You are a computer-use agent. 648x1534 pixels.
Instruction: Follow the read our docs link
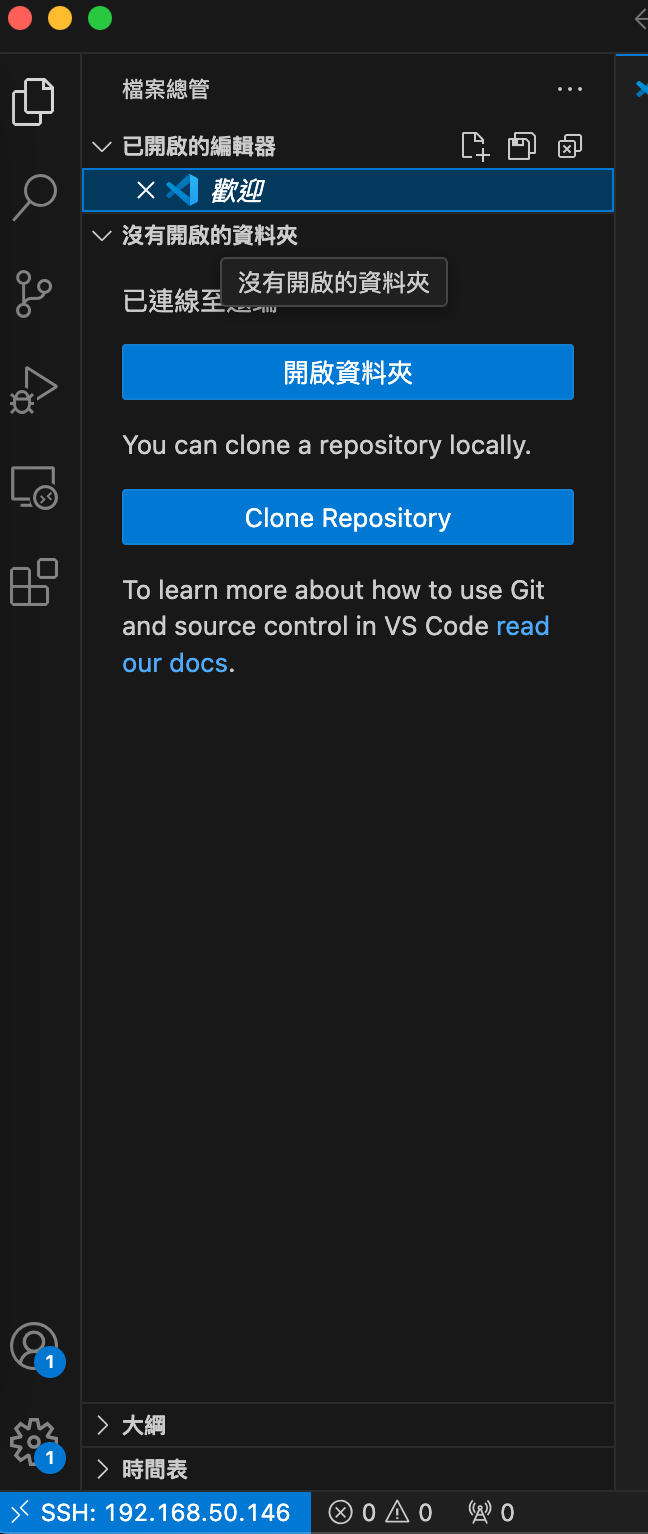coord(522,627)
